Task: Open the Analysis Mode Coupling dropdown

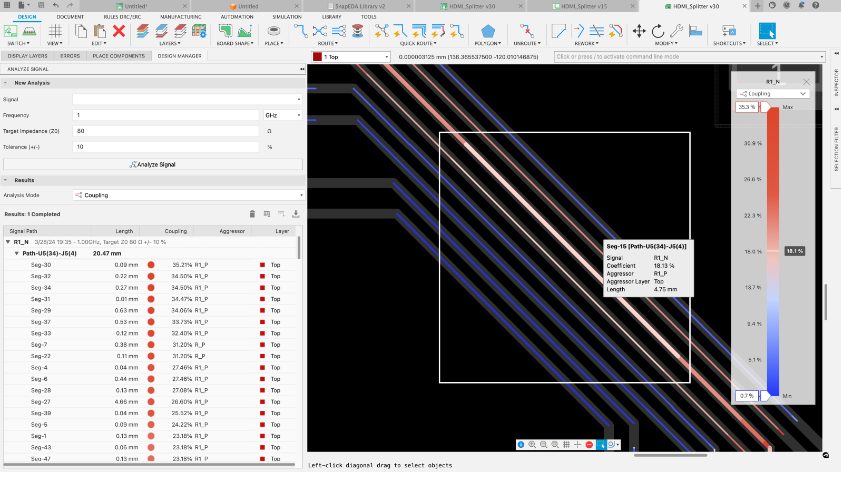Action: pos(187,195)
